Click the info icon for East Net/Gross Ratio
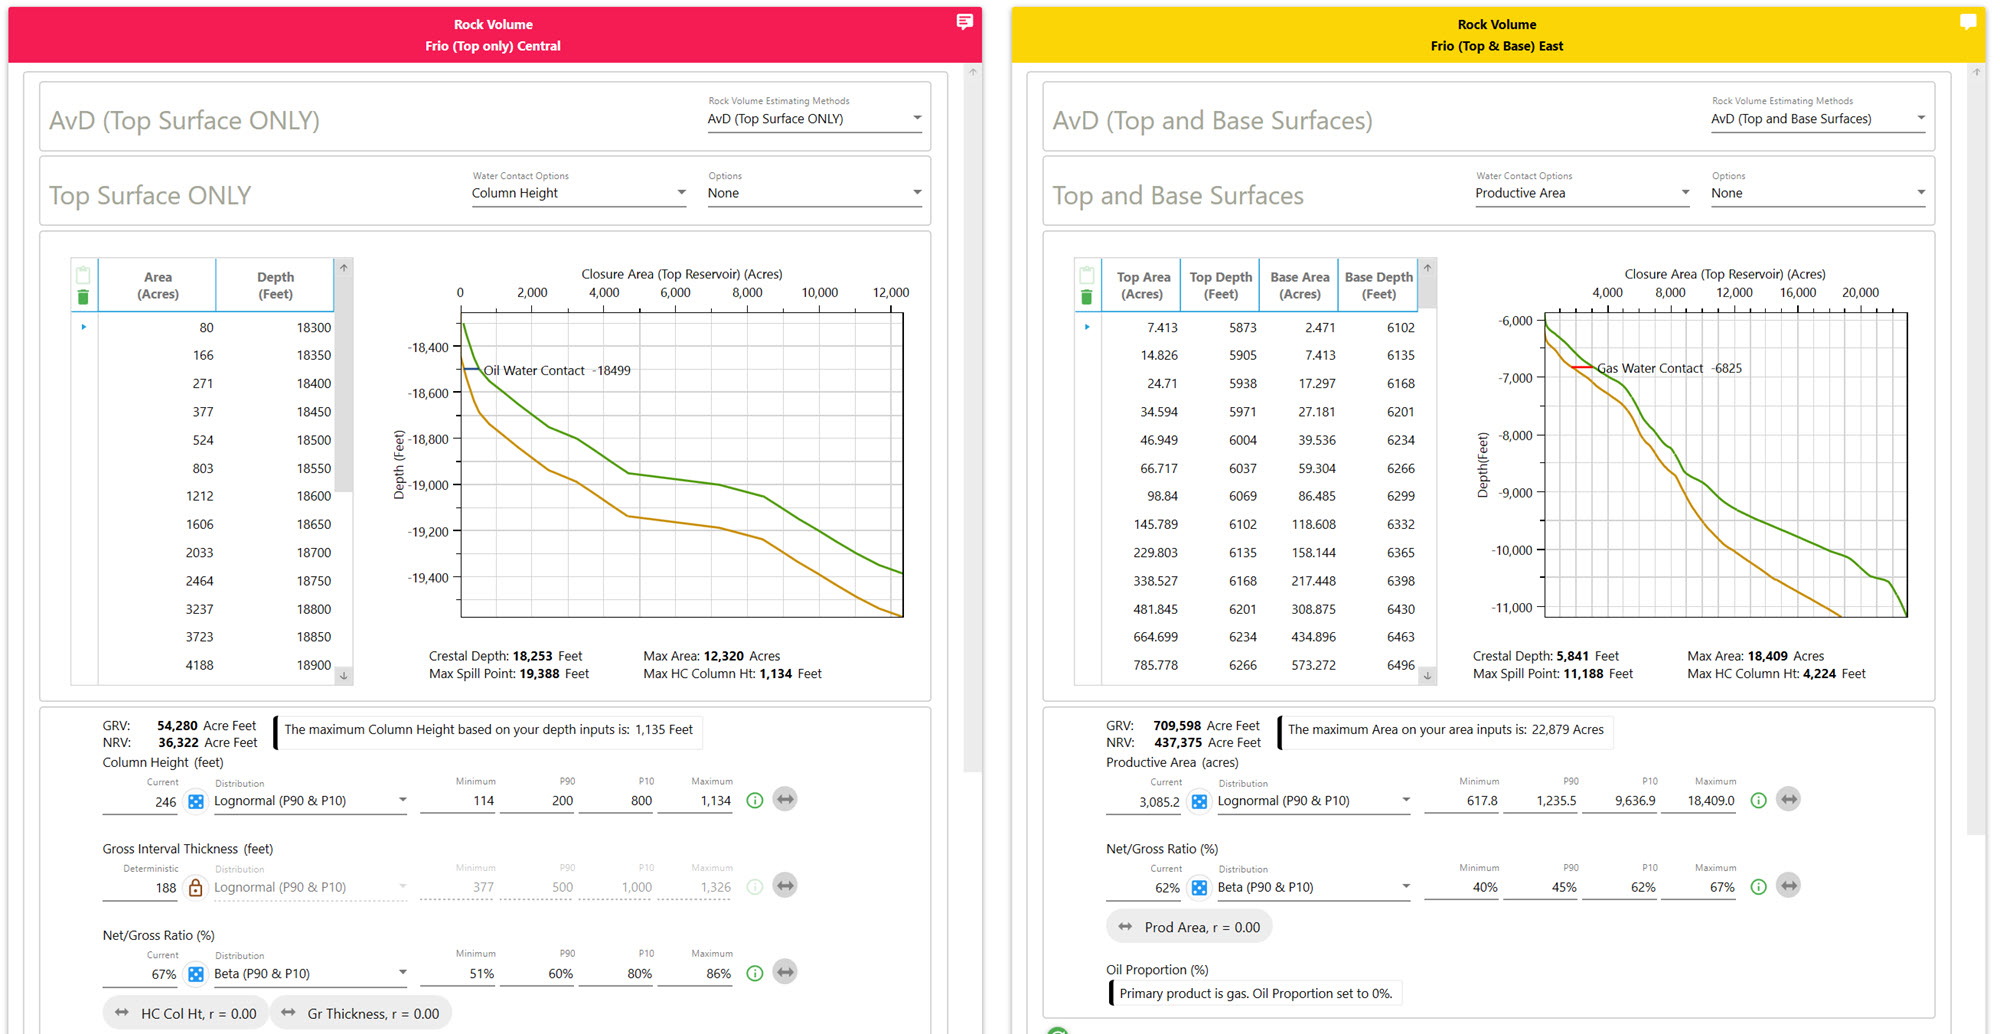 [x=1758, y=886]
